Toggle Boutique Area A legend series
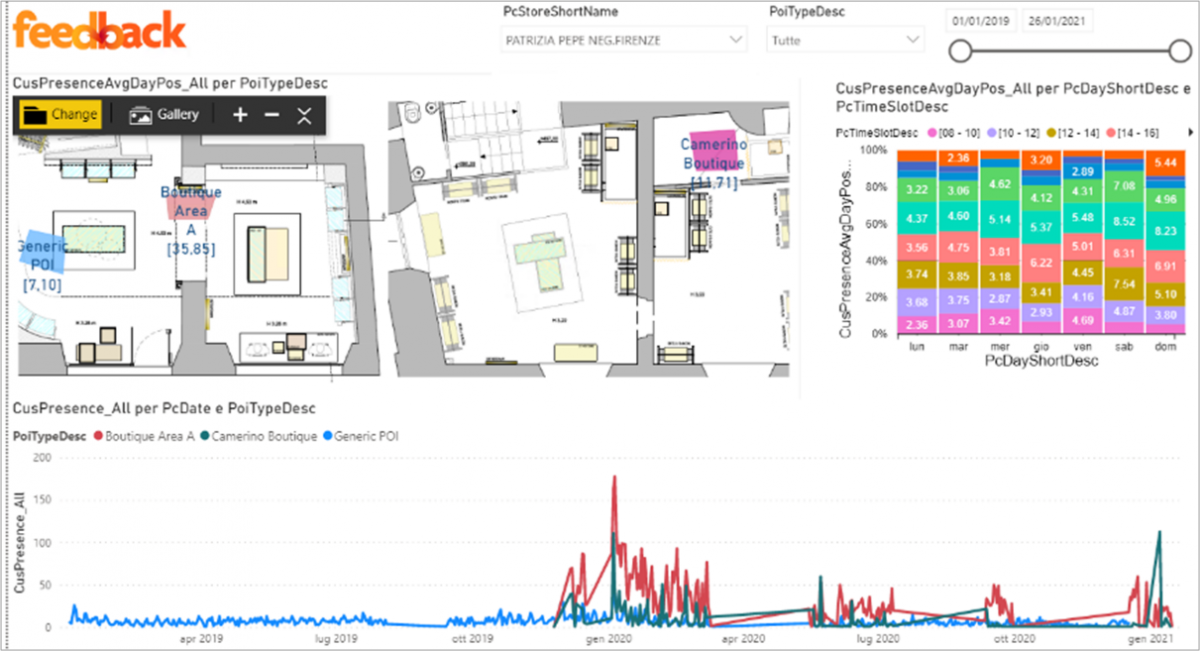 pos(142,436)
